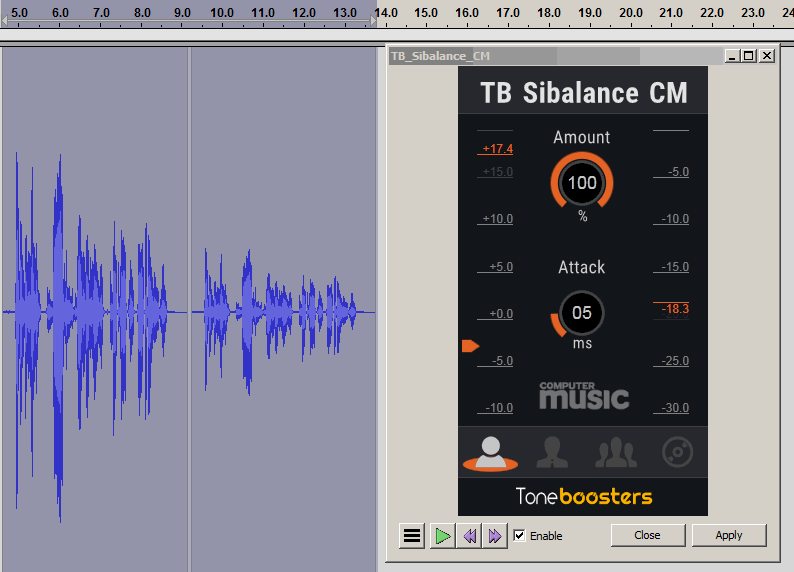794x572 pixels.
Task: Click the selection end marker on the ruler
Action: (374, 20)
